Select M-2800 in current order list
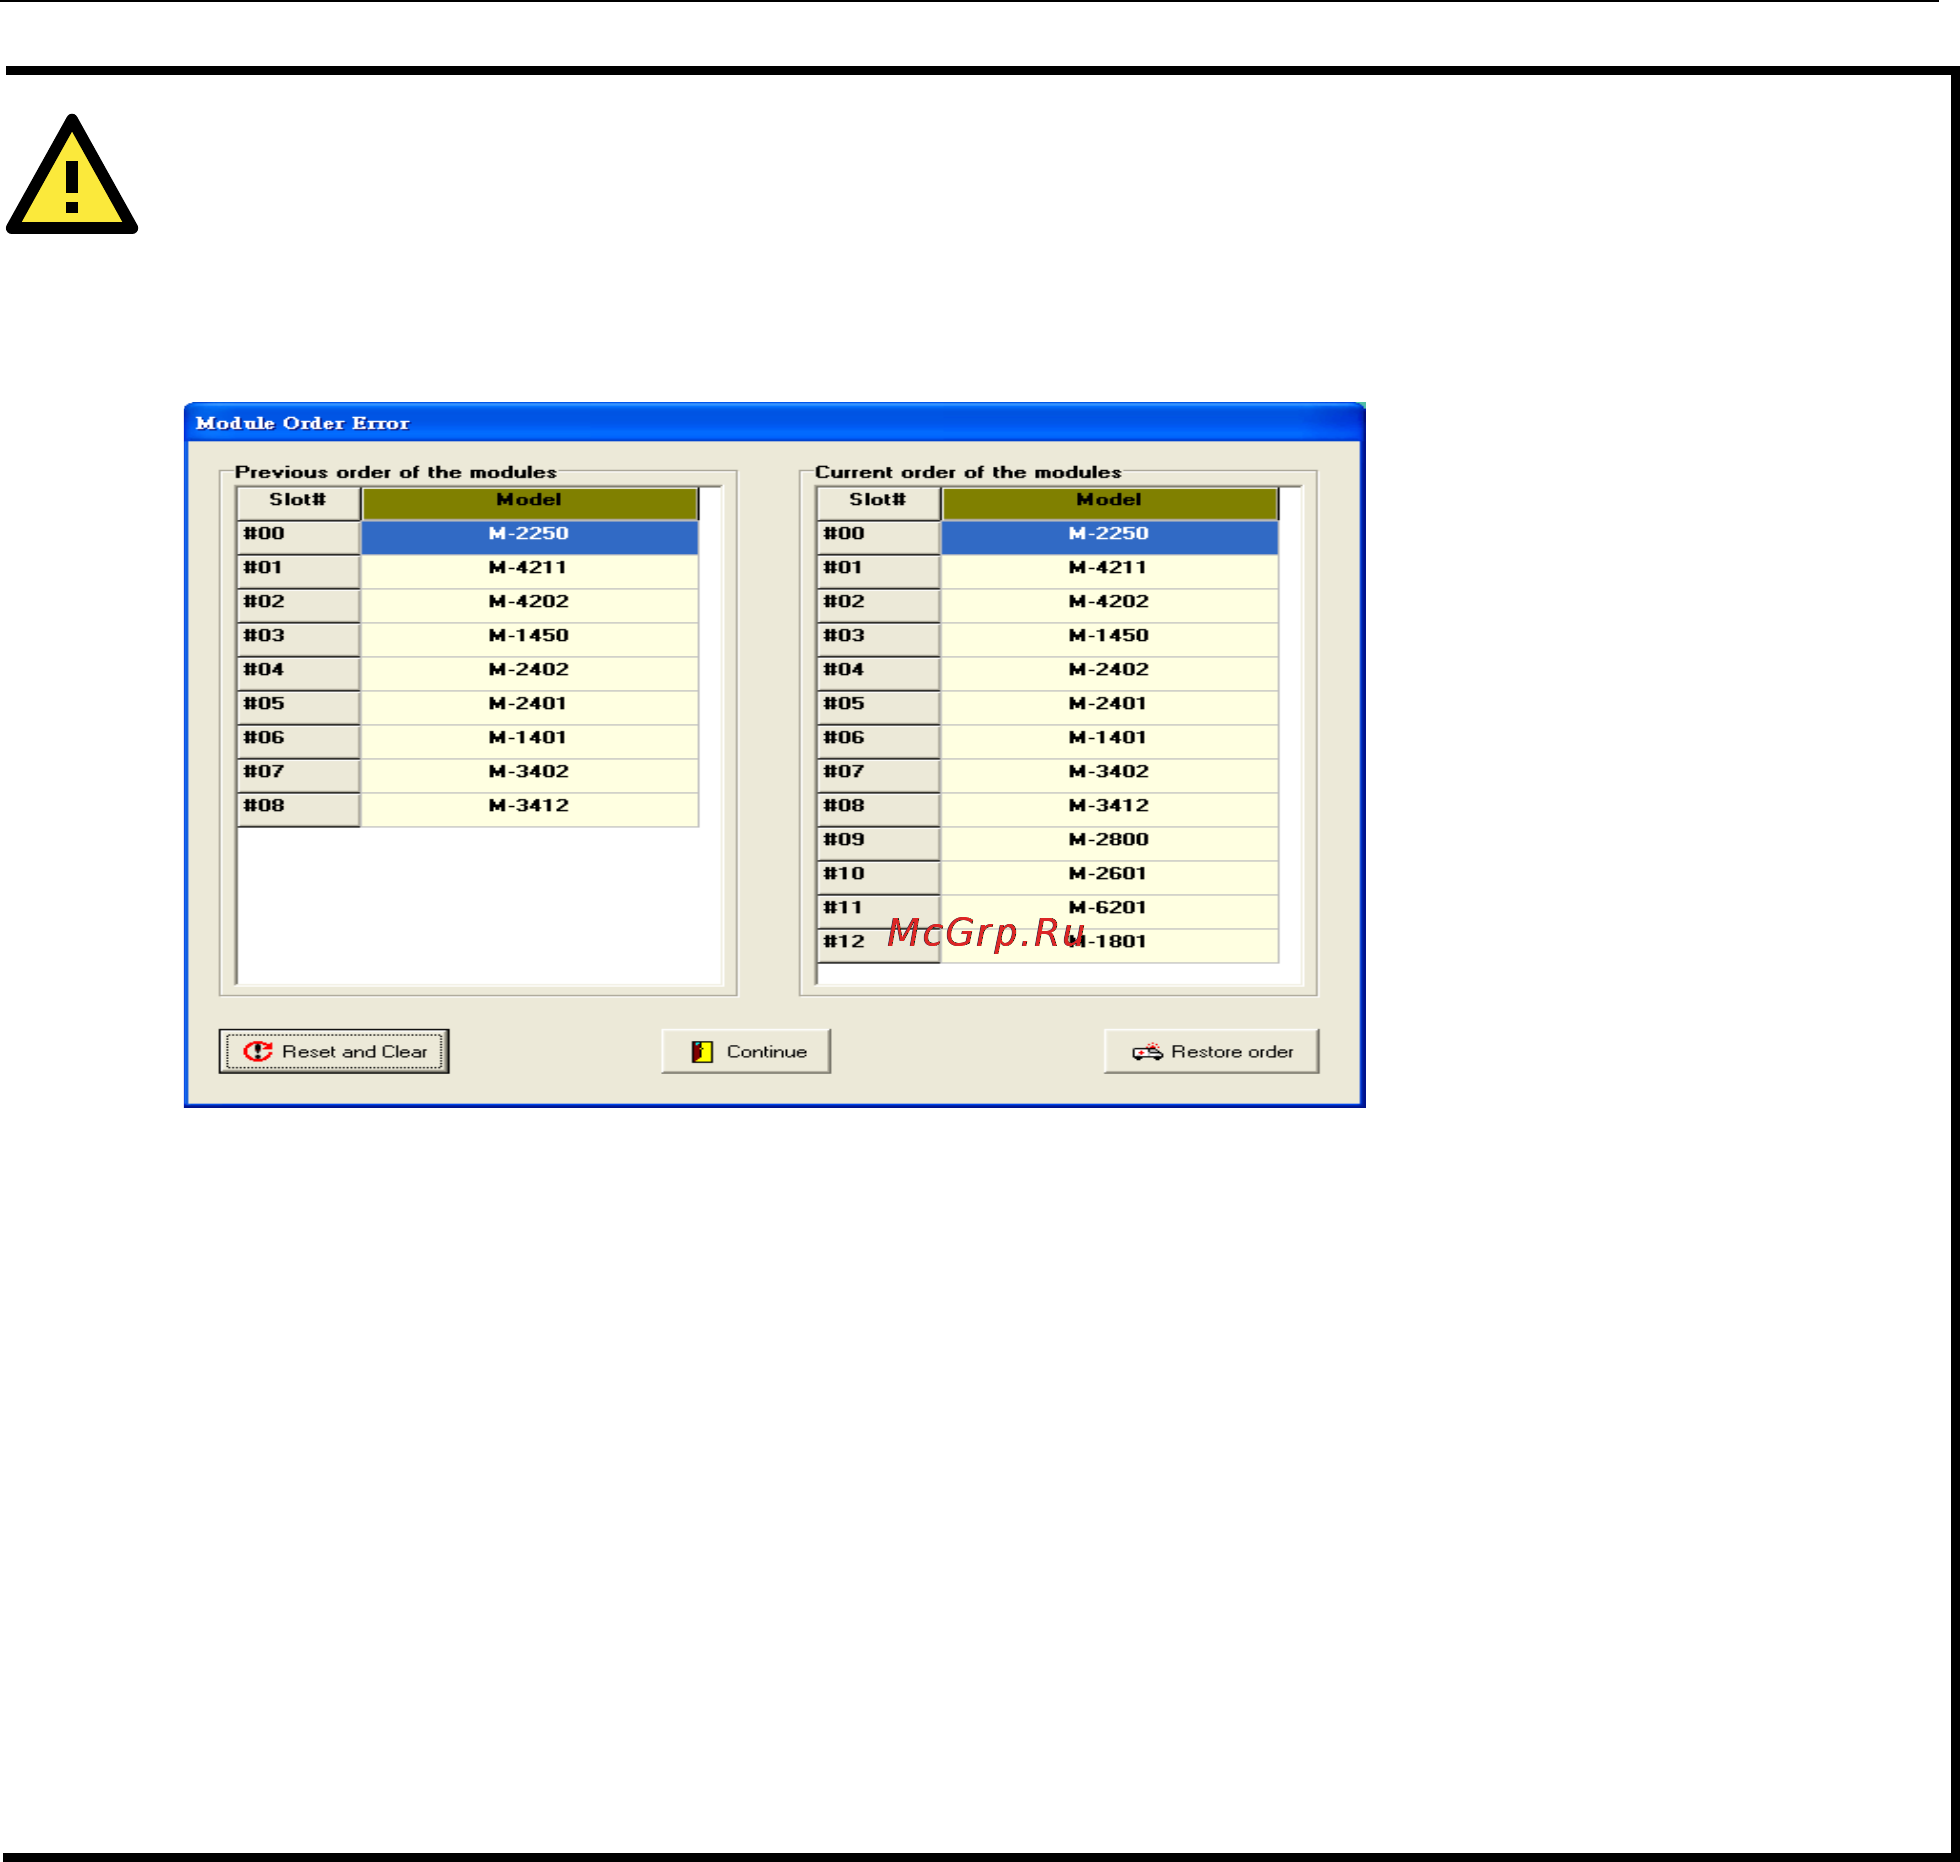This screenshot has height=1862, width=1960. pyautogui.click(x=1109, y=843)
